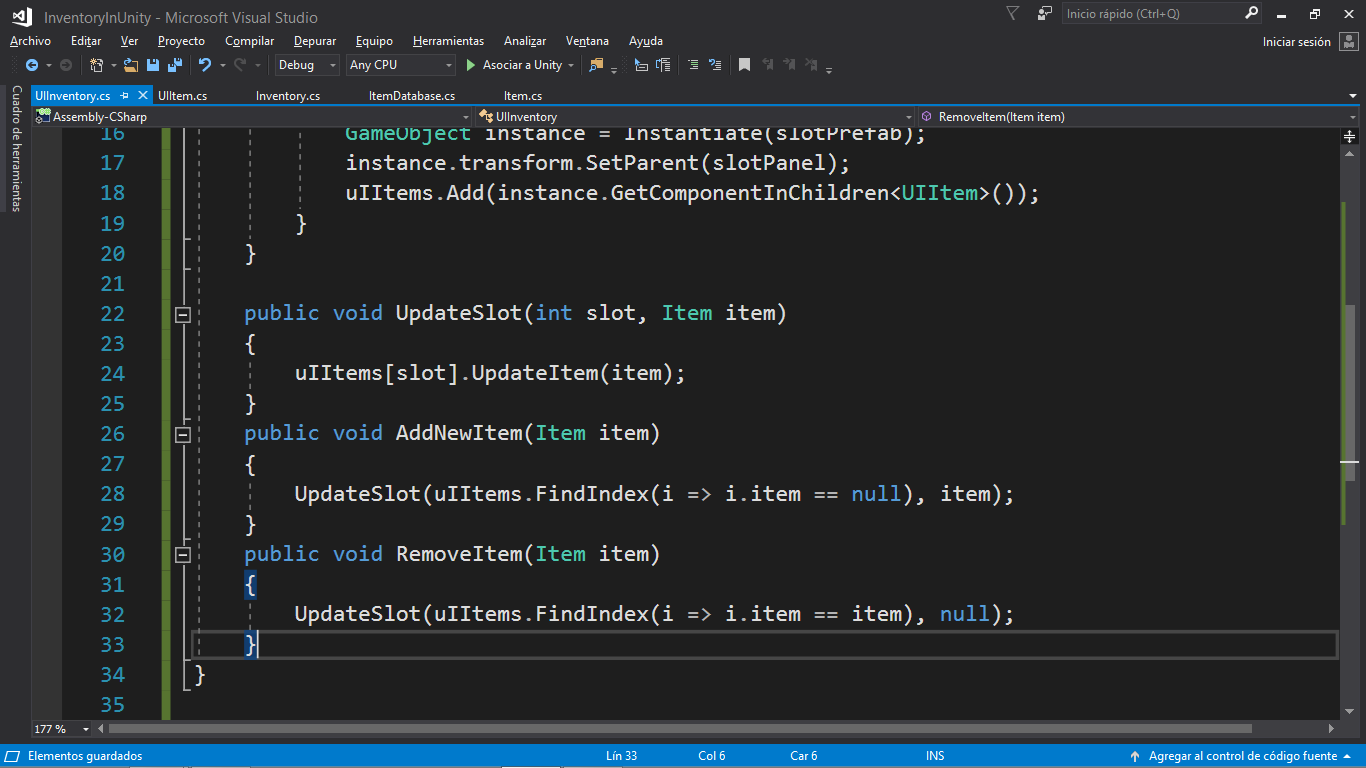Viewport: 1366px width, 768px height.
Task: Click line number 28 in the margin
Action: [x=113, y=494]
